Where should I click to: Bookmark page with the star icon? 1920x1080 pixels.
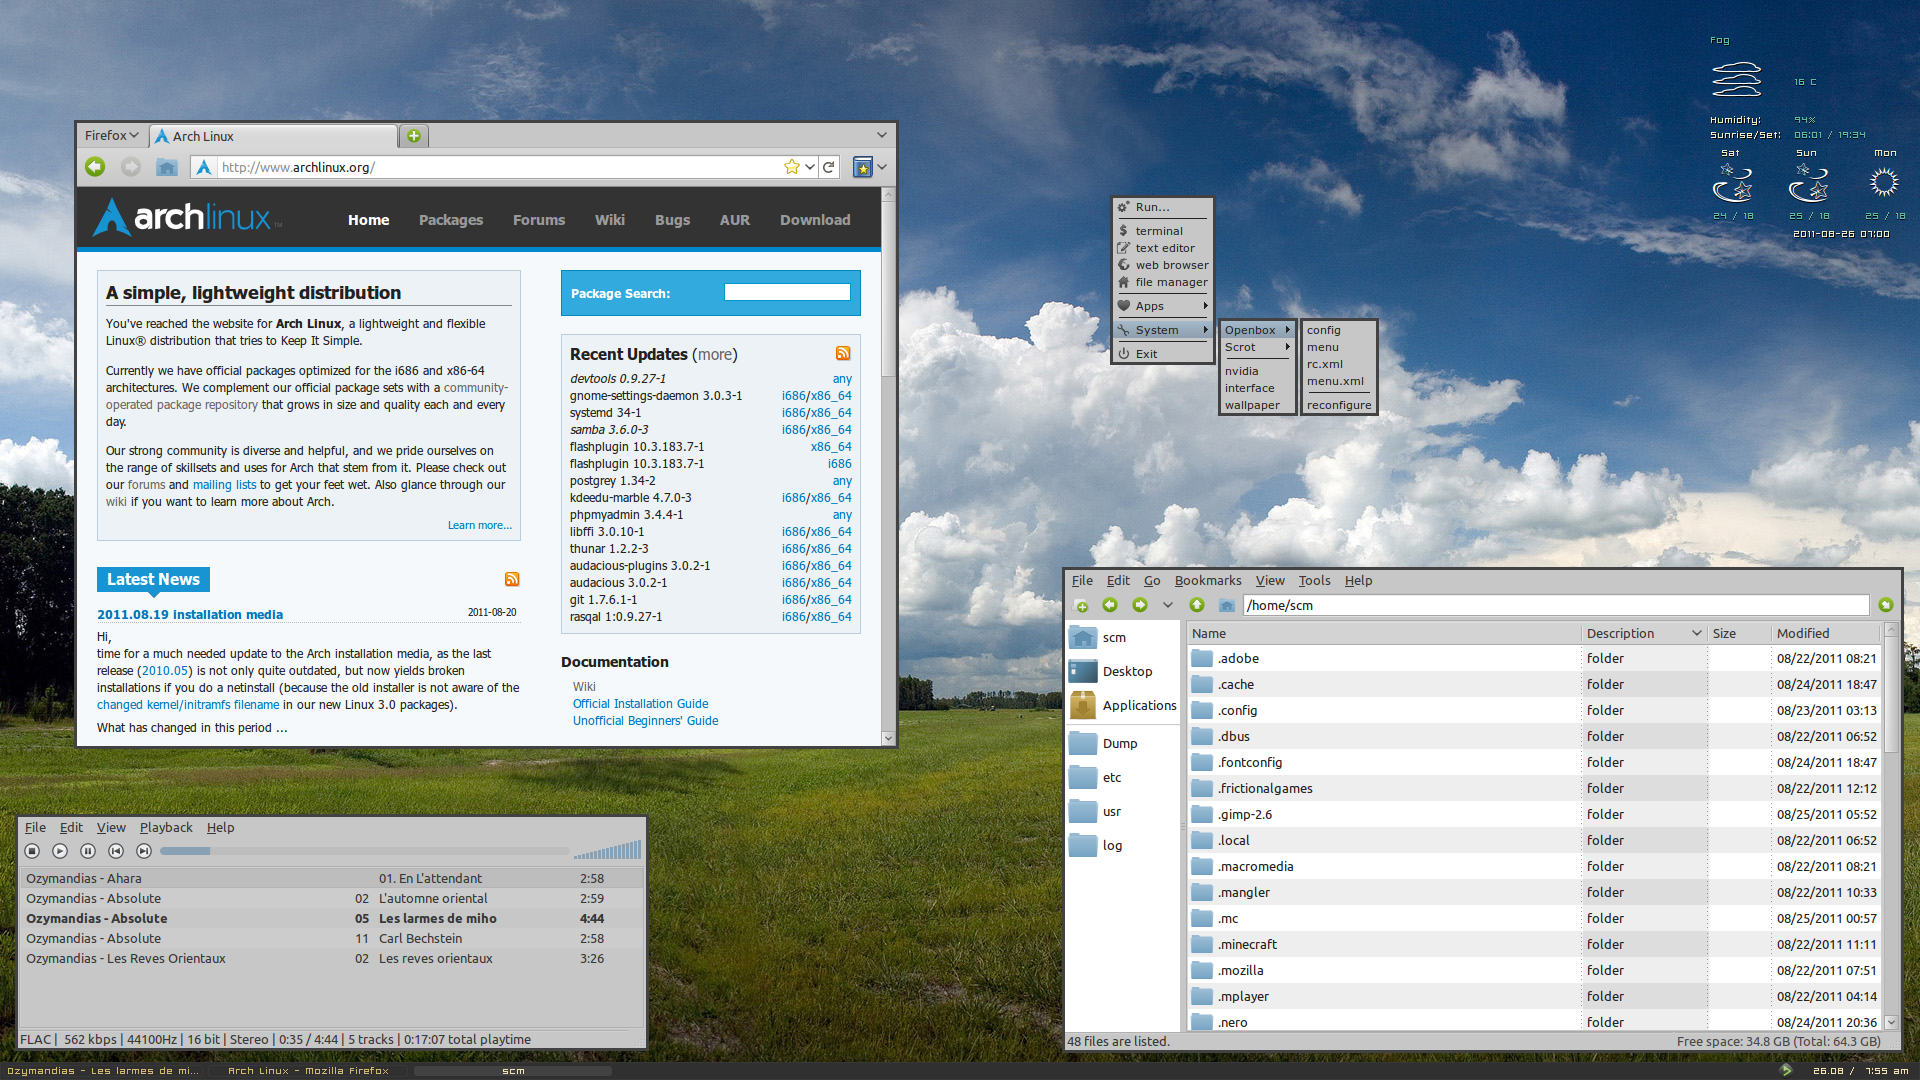tap(792, 167)
